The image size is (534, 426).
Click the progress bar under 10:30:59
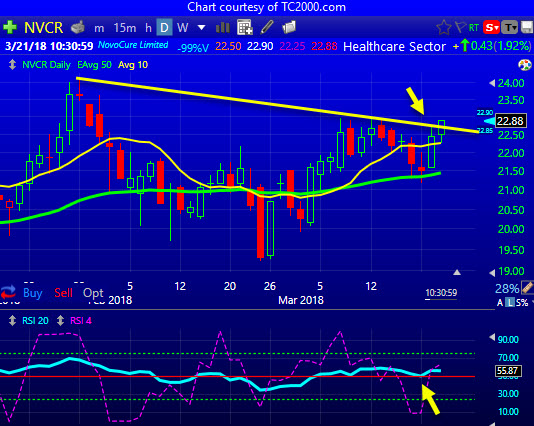(441, 300)
